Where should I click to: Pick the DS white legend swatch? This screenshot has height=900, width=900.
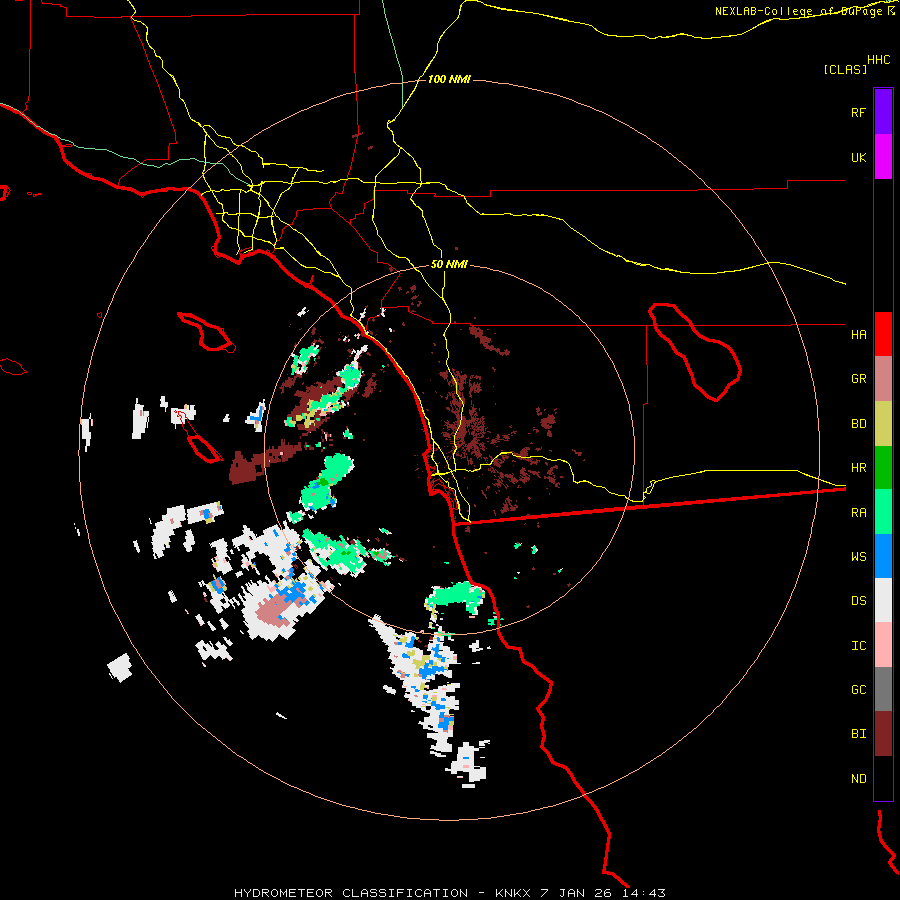pos(883,600)
